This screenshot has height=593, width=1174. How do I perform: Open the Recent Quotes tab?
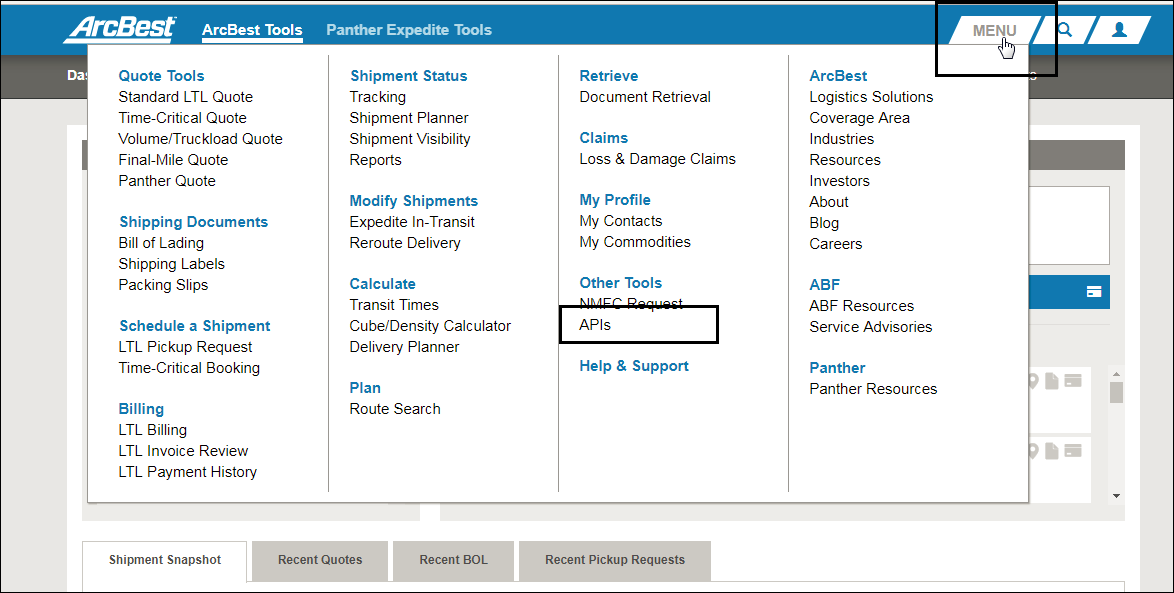click(320, 560)
